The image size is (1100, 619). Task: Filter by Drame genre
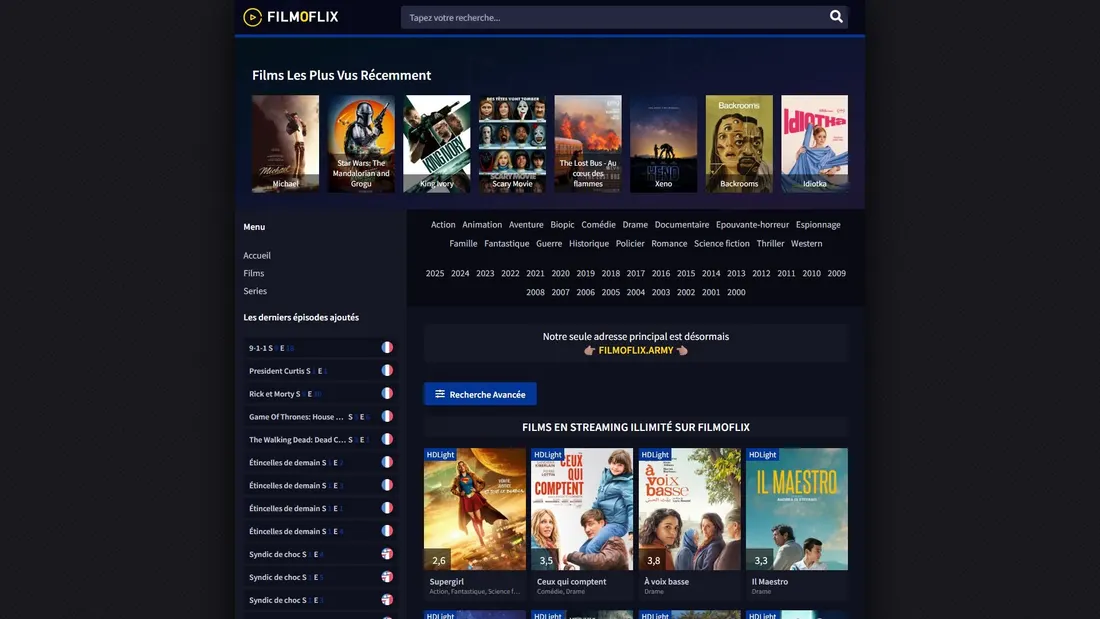coord(635,225)
